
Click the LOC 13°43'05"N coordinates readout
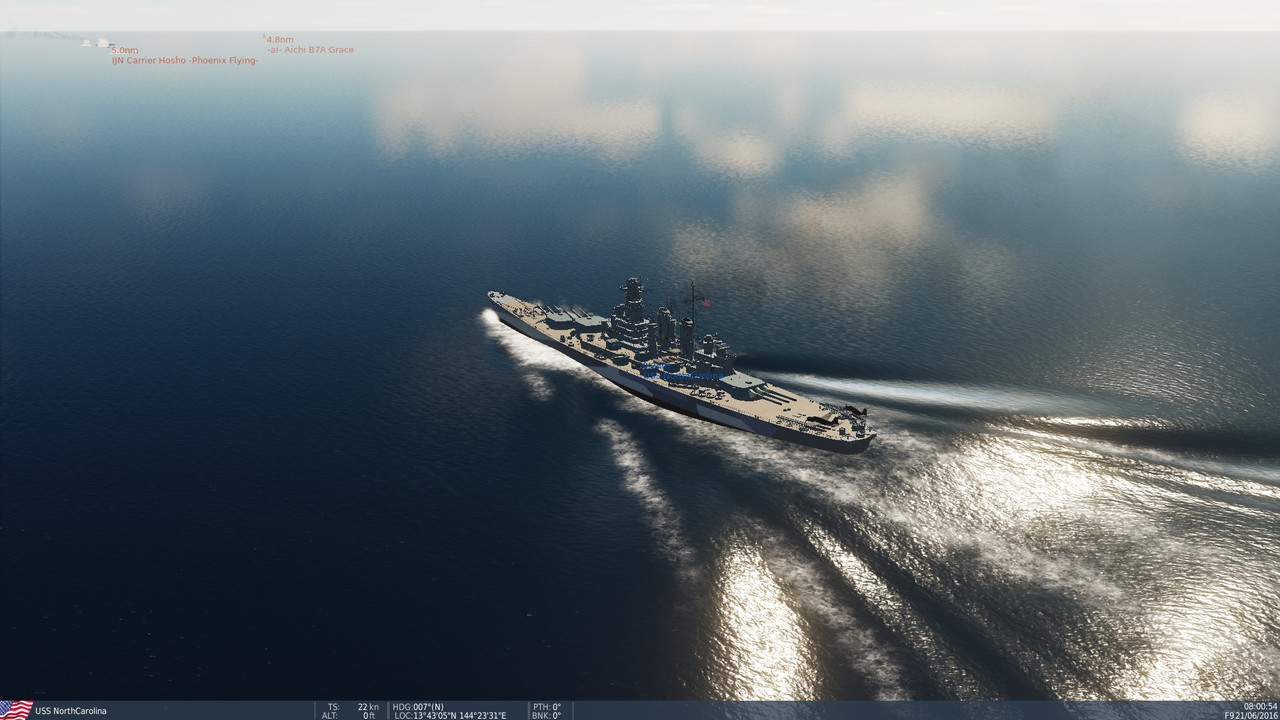click(449, 715)
